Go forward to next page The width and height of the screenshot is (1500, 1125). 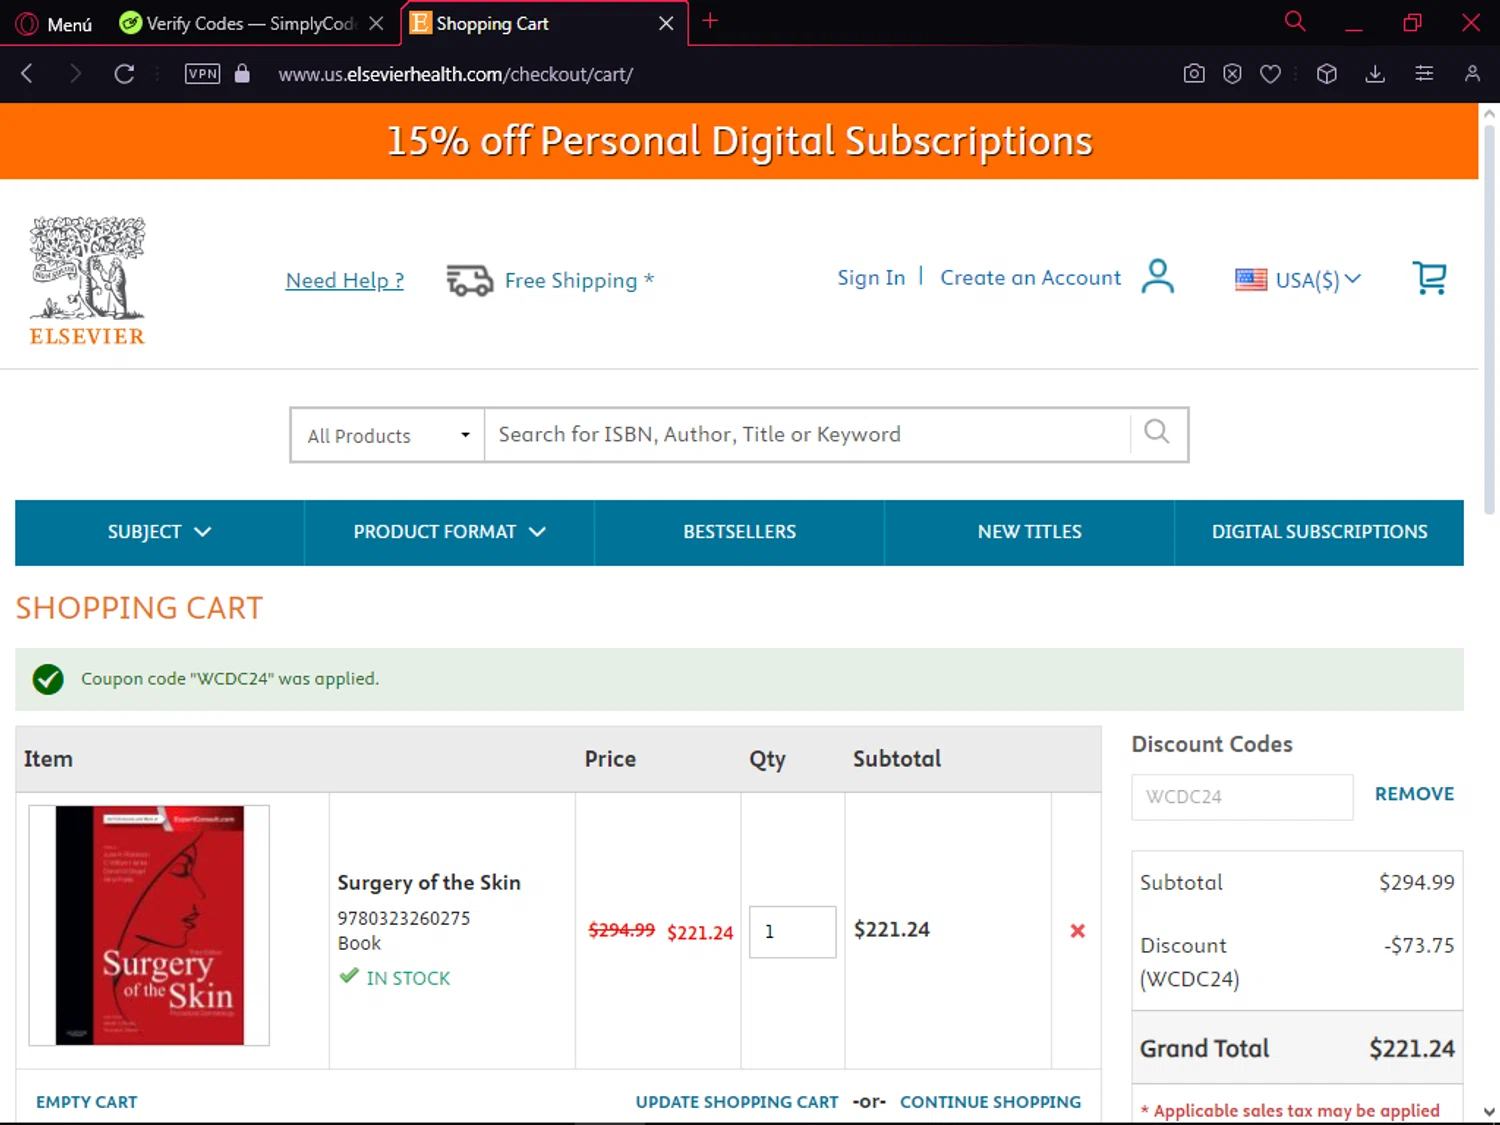tap(75, 73)
